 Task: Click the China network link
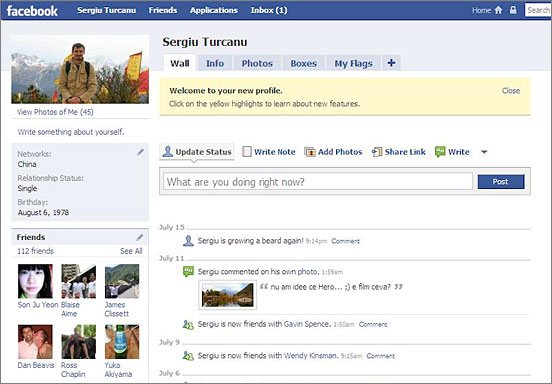[x=27, y=164]
